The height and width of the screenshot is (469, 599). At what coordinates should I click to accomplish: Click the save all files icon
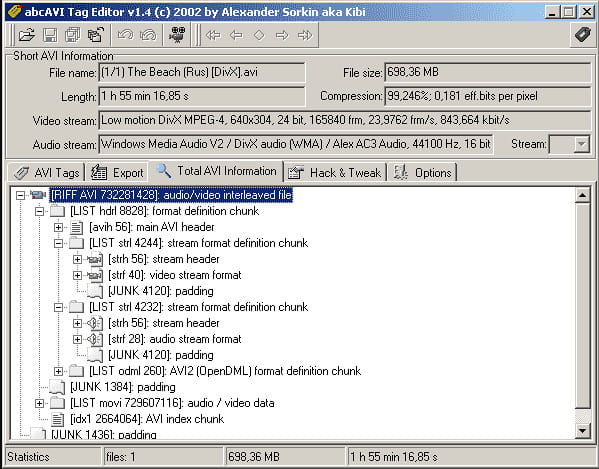(73, 35)
